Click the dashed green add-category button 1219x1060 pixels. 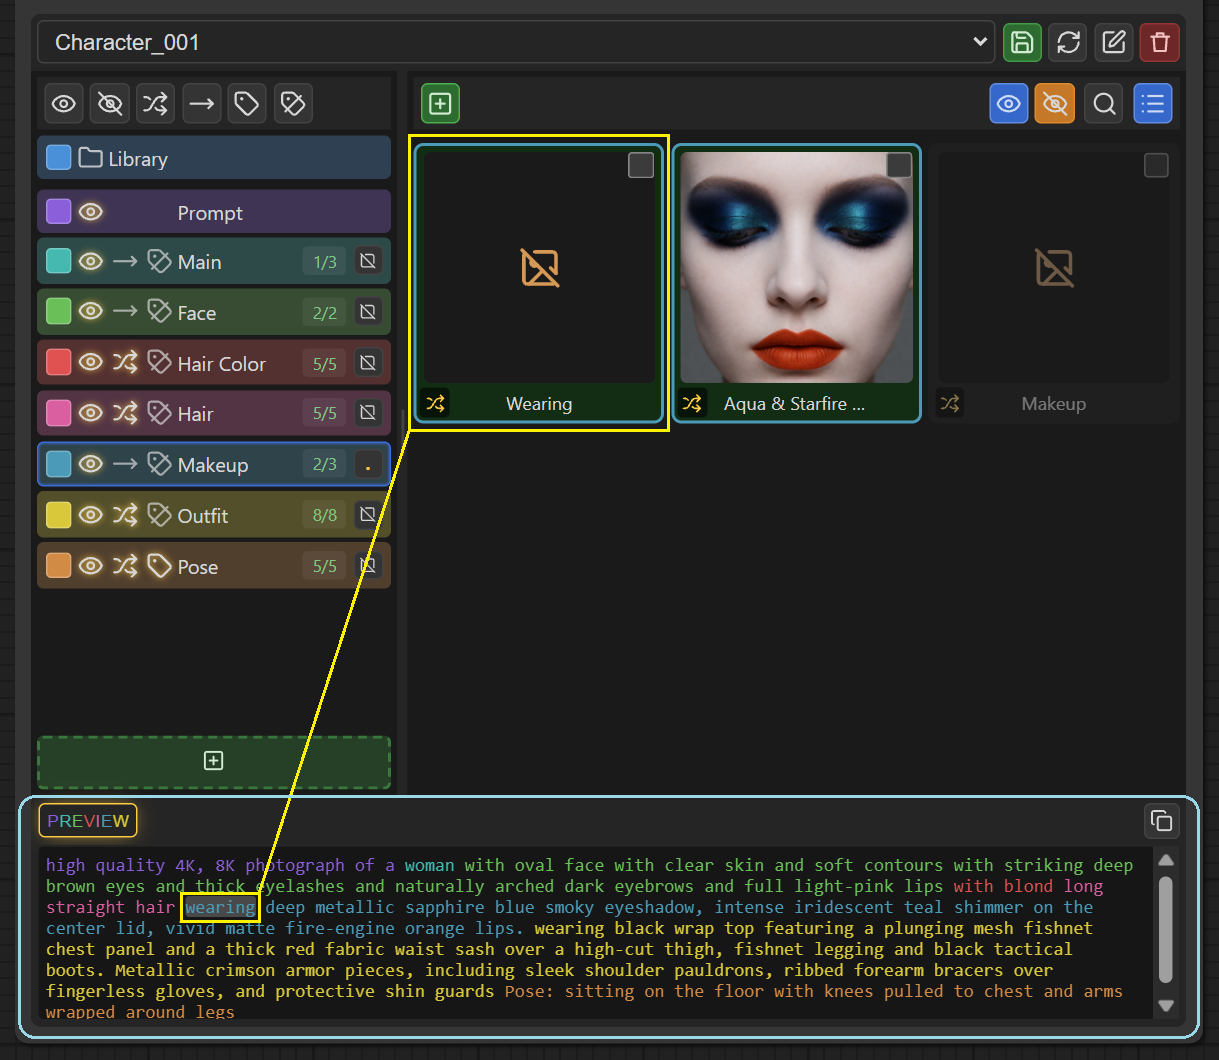214,761
